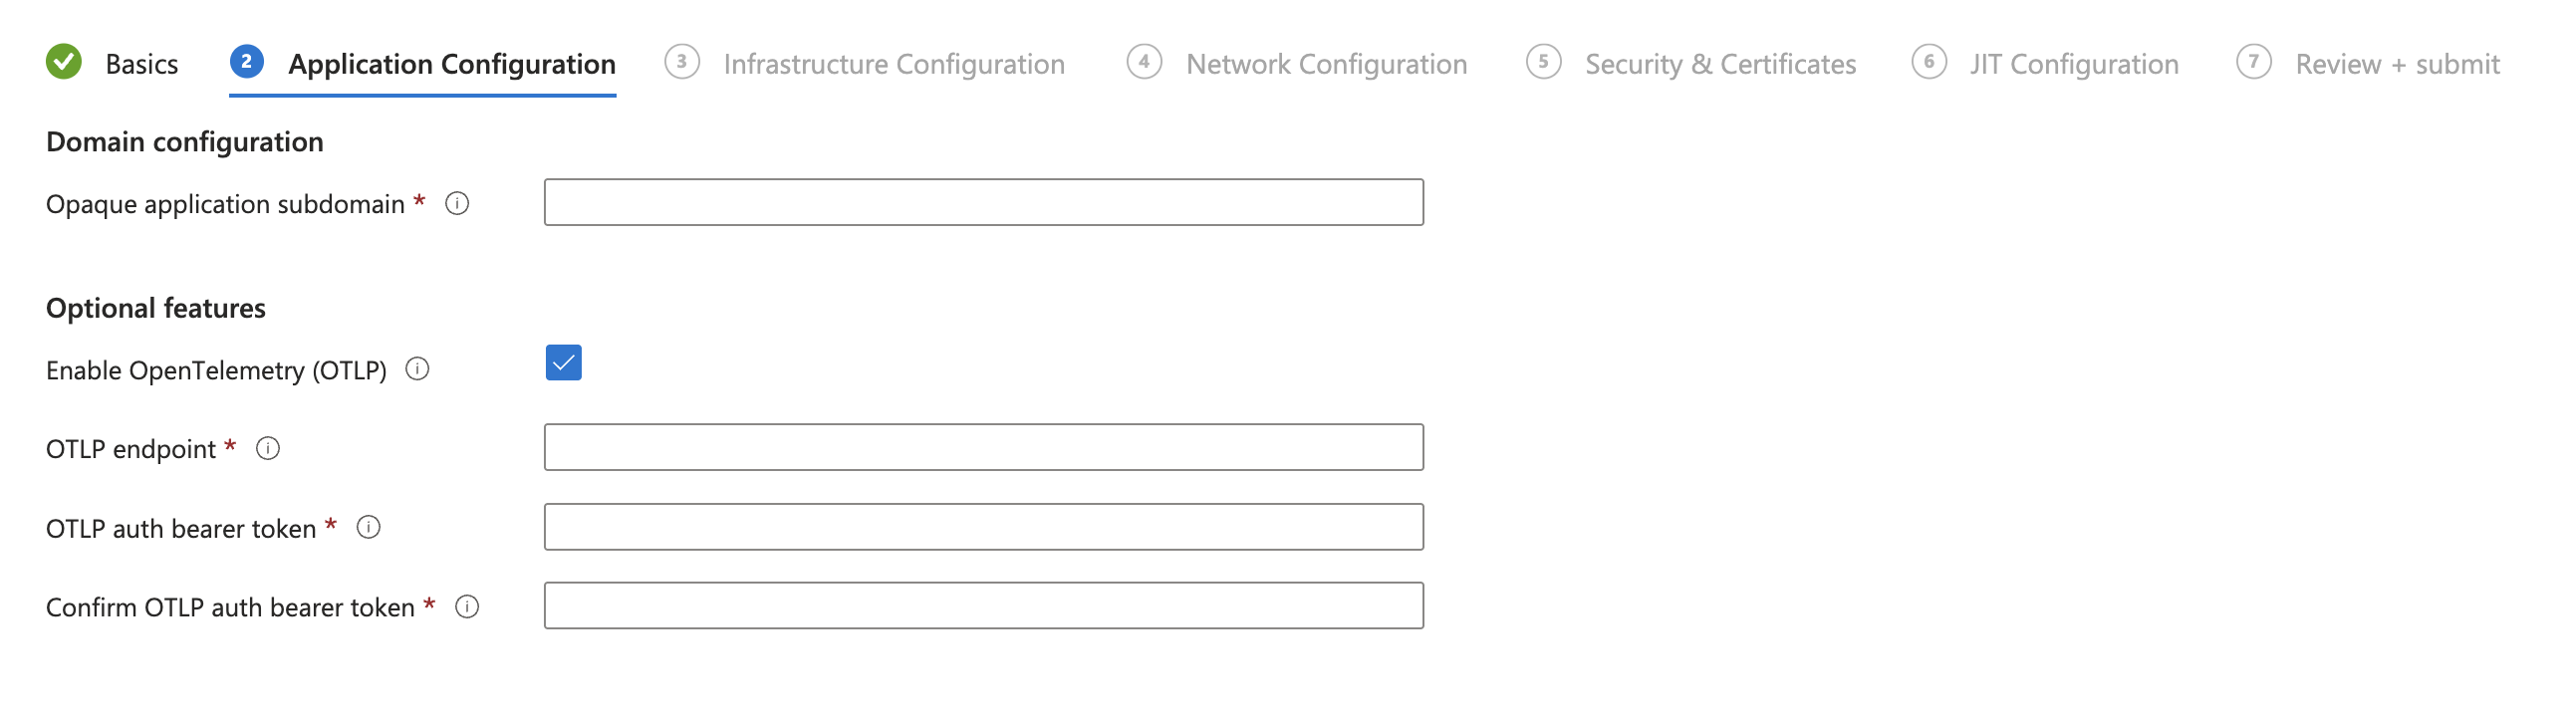The height and width of the screenshot is (719, 2576).
Task: Focus the OTLP auth bearer token field
Action: (x=983, y=527)
